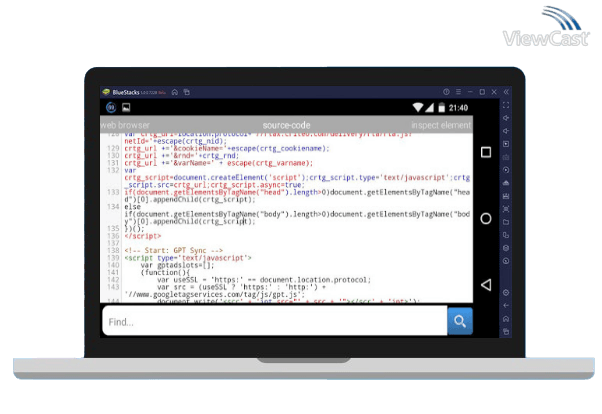Click the recent apps icon at the sidebar bottom

pyautogui.click(x=506, y=331)
